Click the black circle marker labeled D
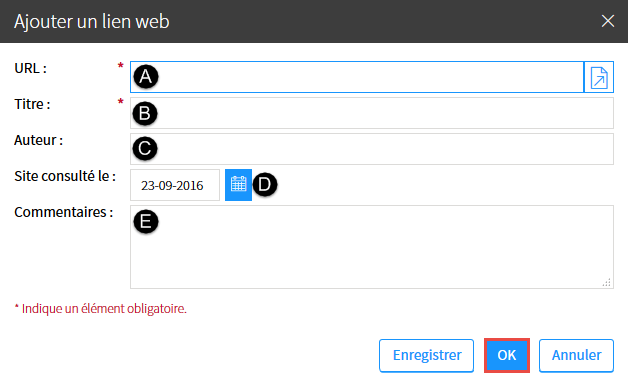The width and height of the screenshot is (628, 386). [265, 185]
